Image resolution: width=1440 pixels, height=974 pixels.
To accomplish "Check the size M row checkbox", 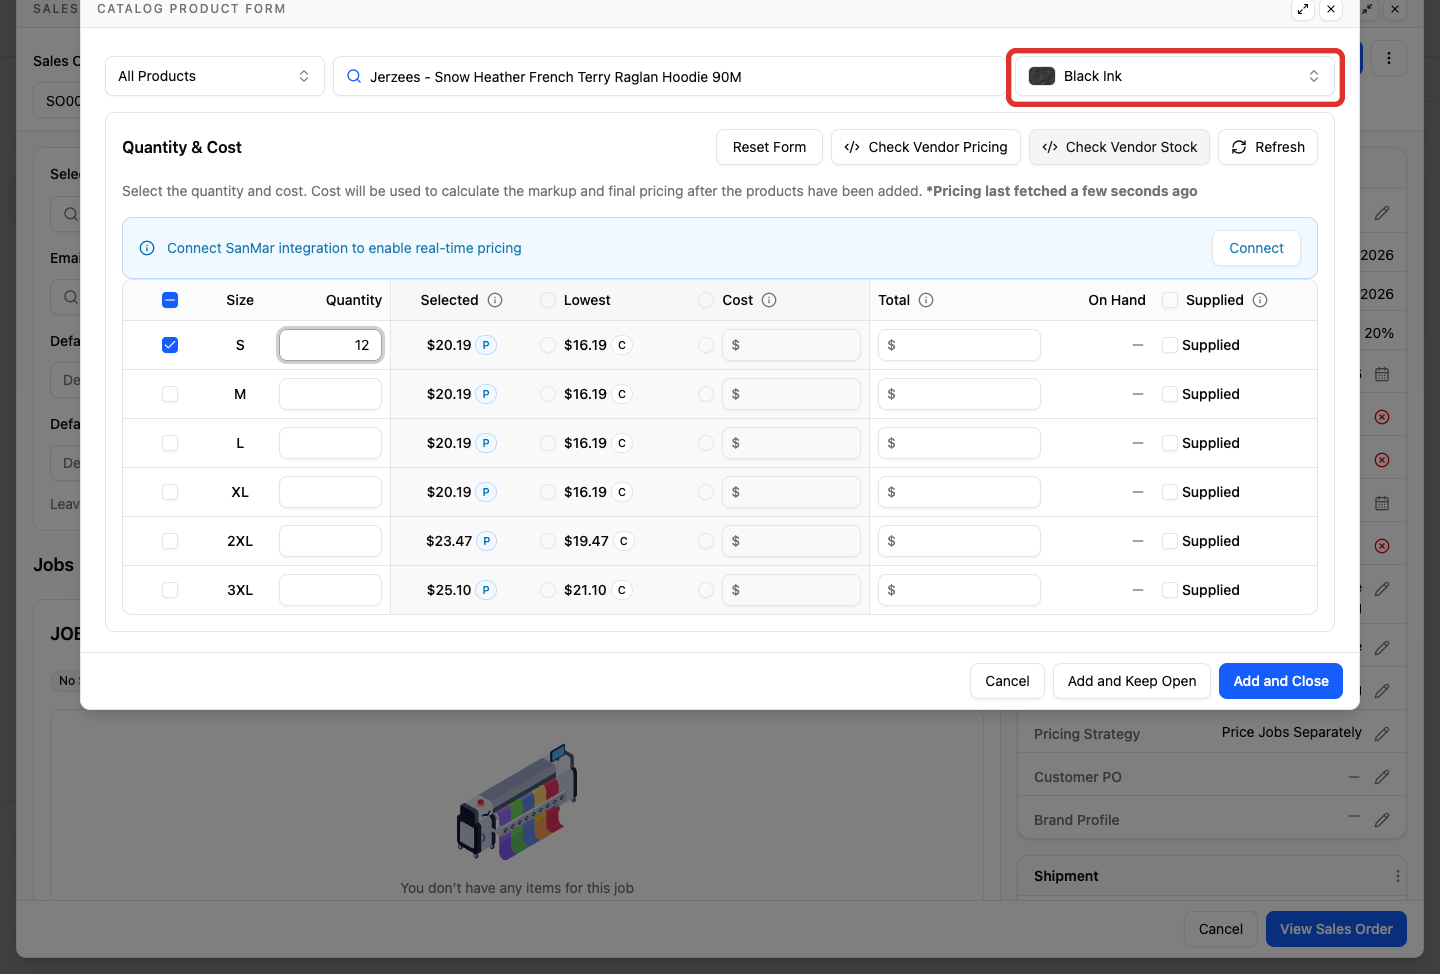I will coord(170,394).
